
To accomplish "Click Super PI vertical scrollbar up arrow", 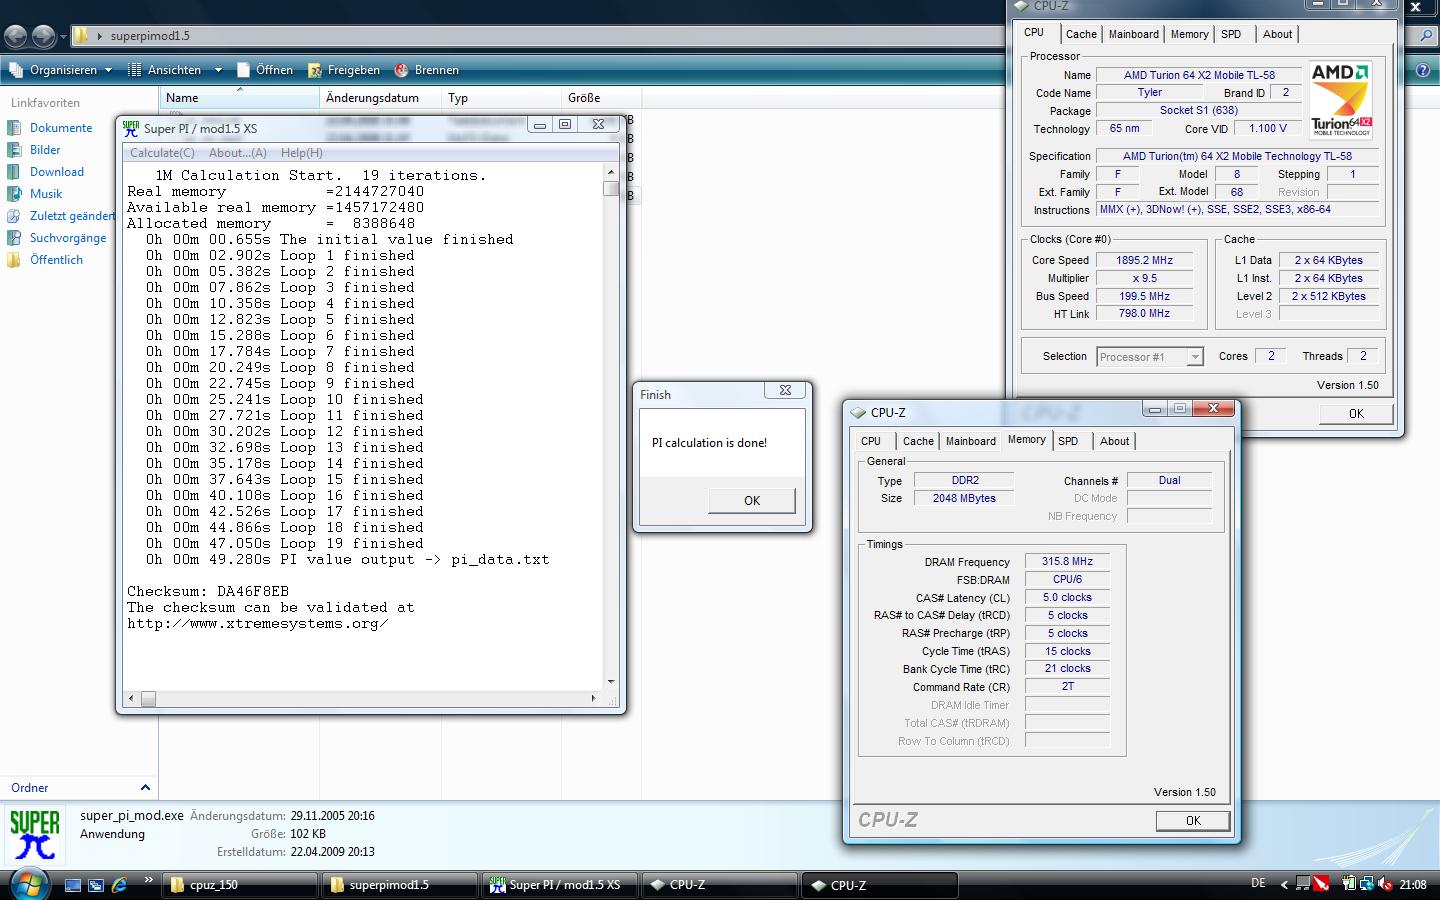I will [x=611, y=172].
